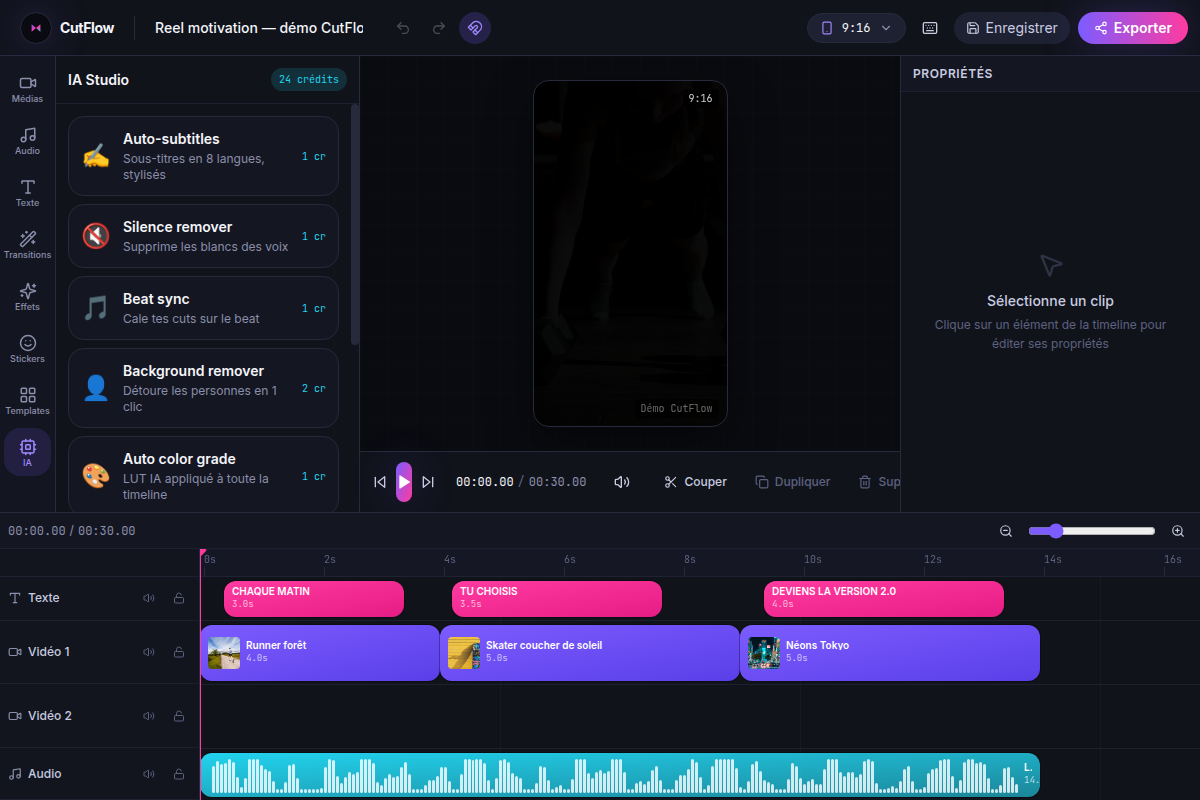Zoom in the timeline
Screen dimensions: 1200x800
click(x=1178, y=531)
